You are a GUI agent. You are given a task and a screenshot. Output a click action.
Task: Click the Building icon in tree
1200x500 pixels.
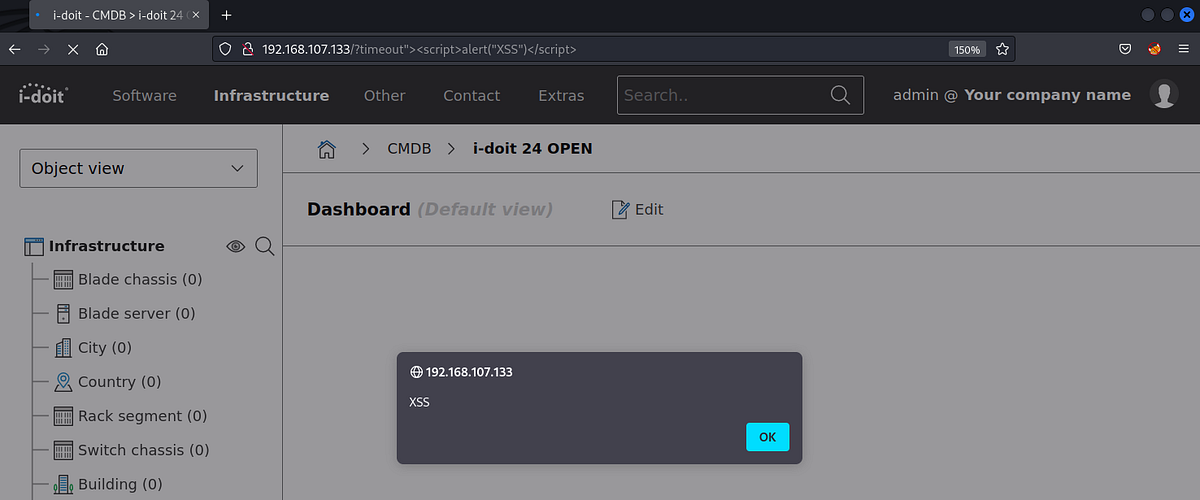coord(63,484)
